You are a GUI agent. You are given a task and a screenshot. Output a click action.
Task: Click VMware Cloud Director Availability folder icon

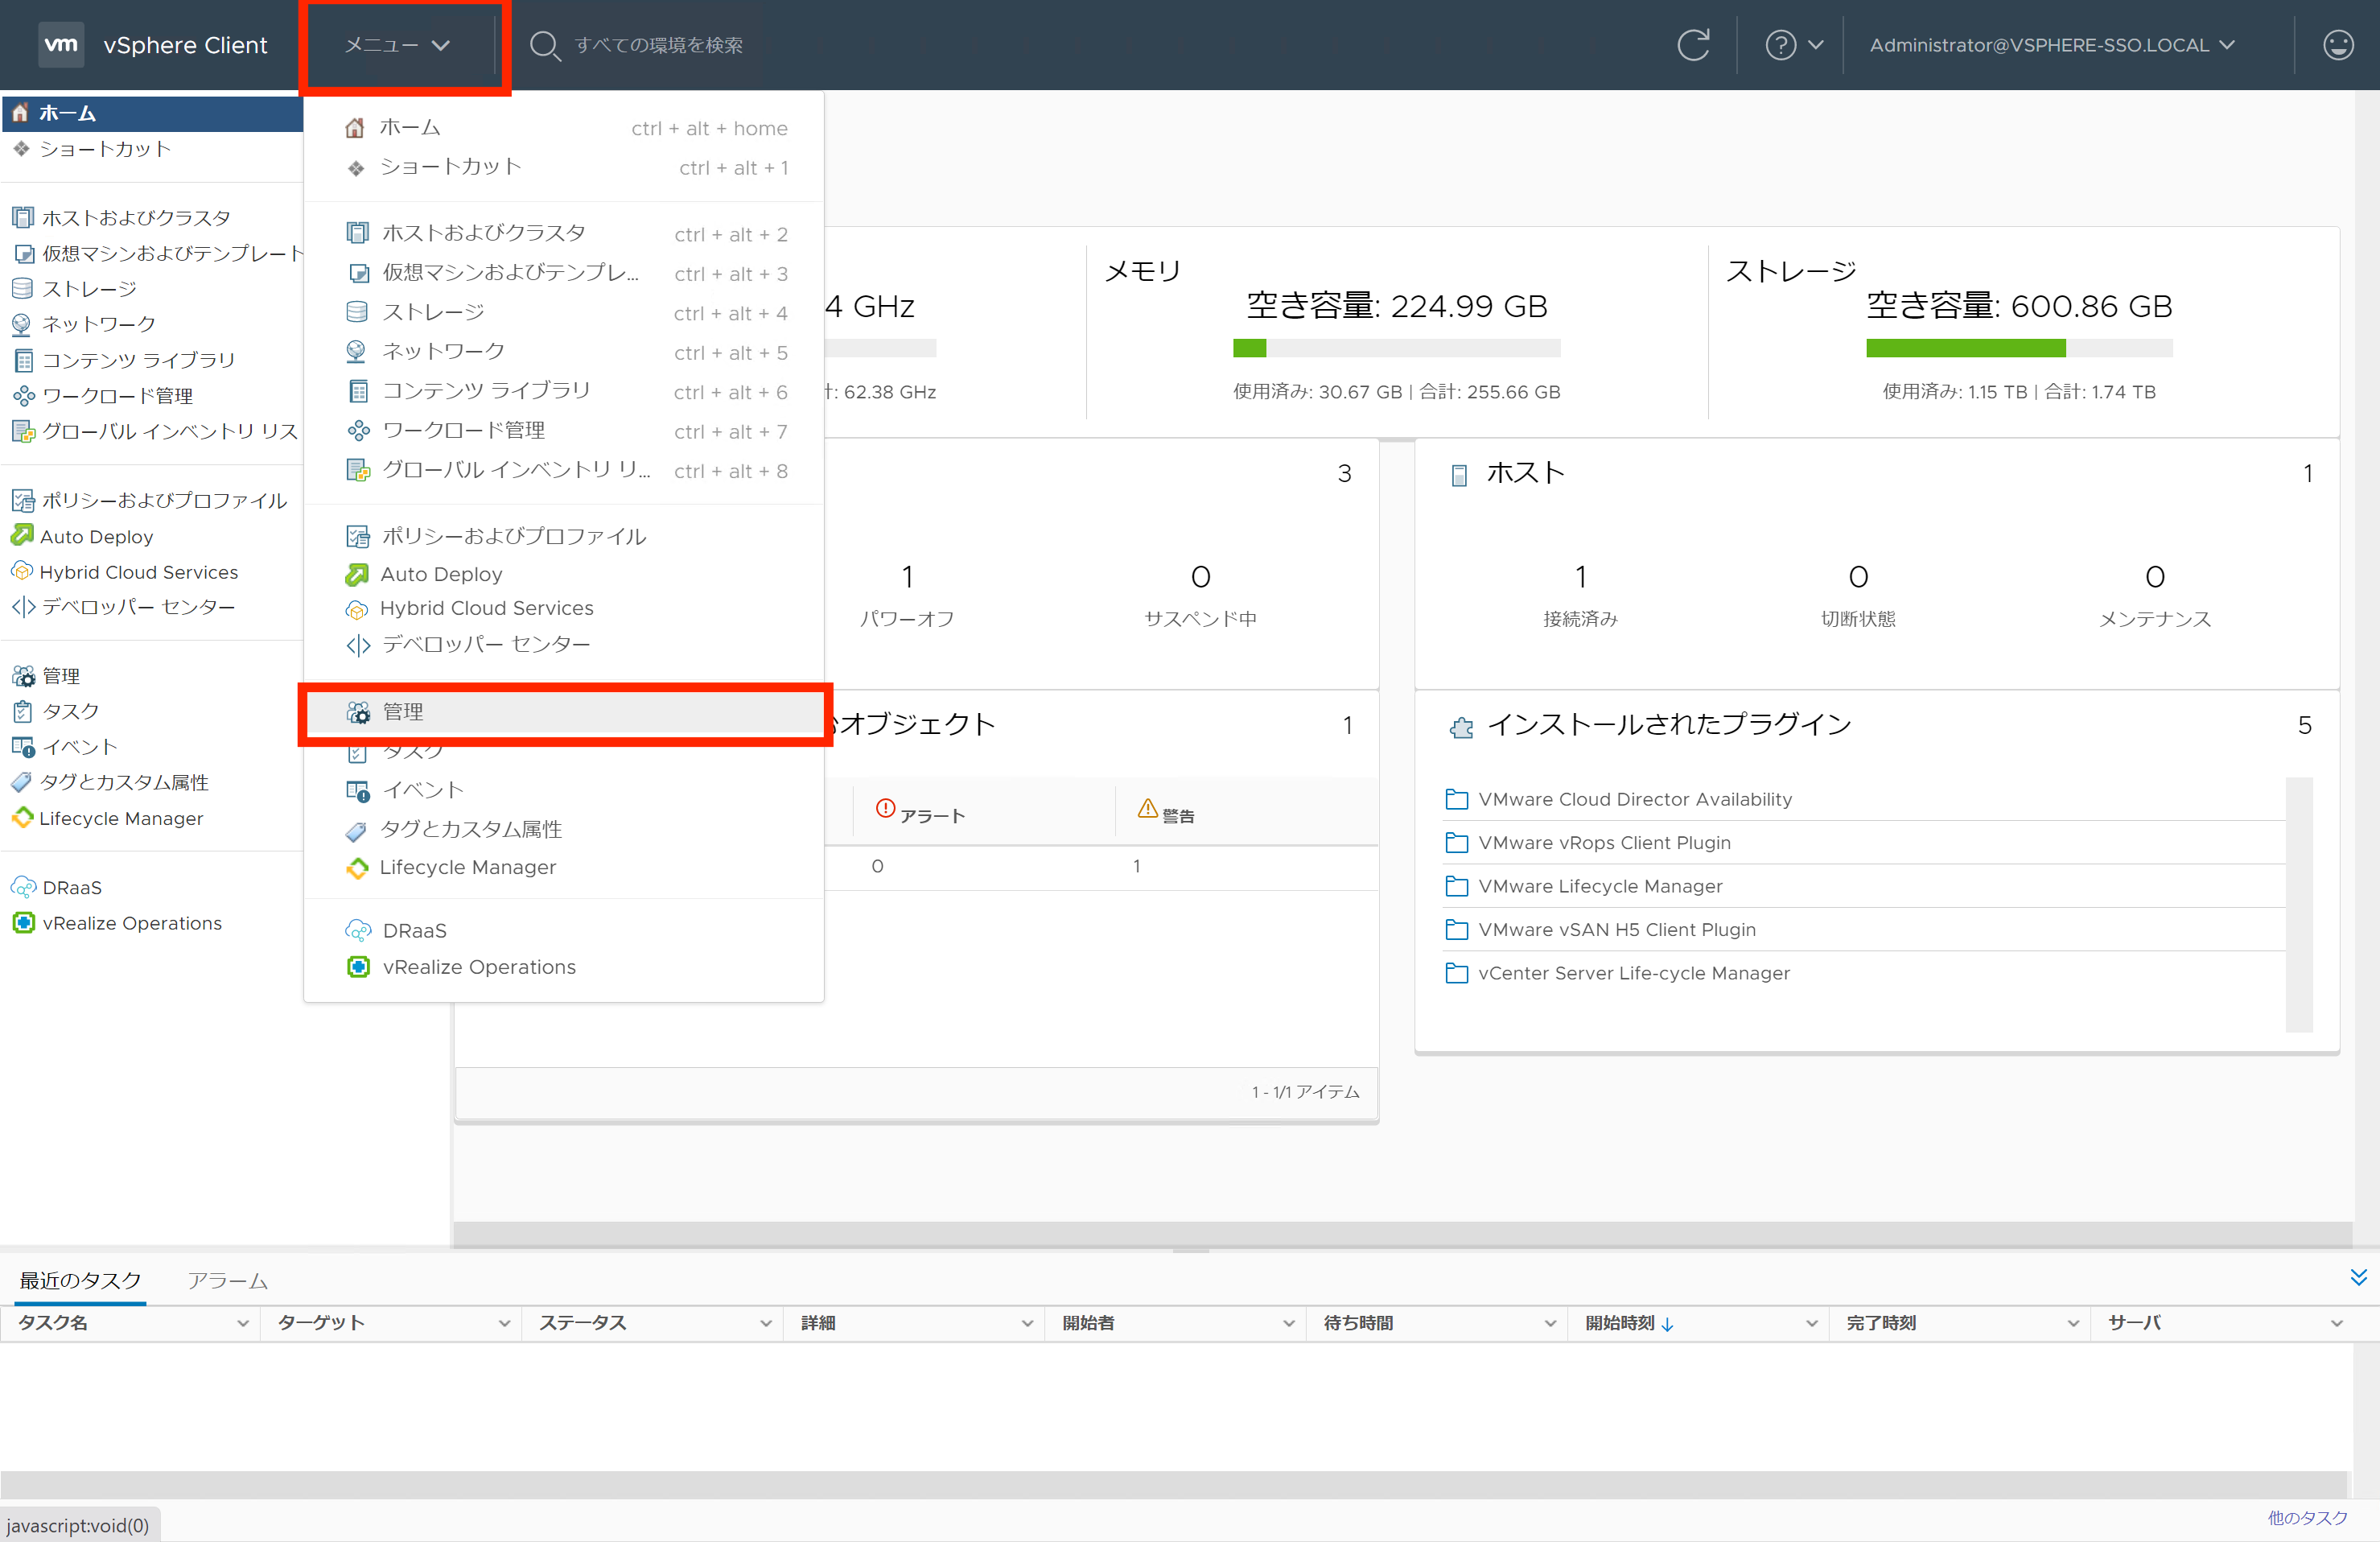tap(1457, 799)
